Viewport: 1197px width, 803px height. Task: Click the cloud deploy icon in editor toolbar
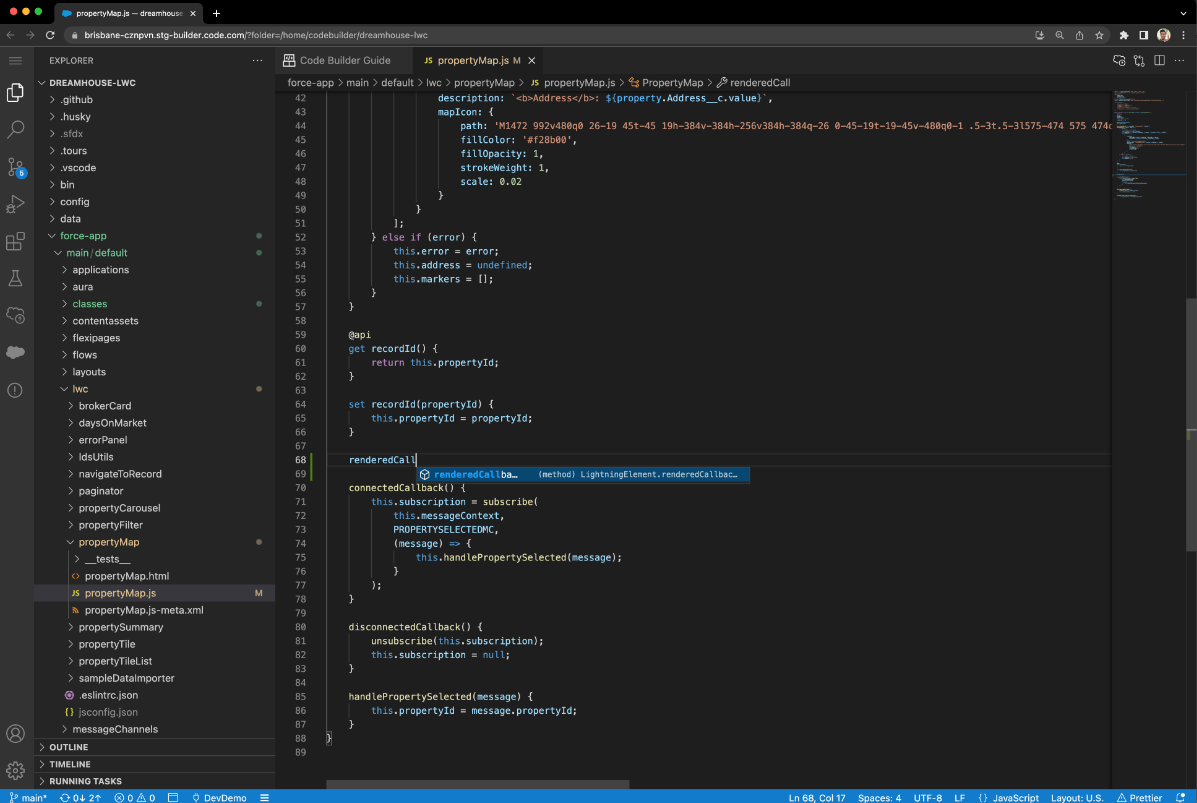tap(1119, 60)
